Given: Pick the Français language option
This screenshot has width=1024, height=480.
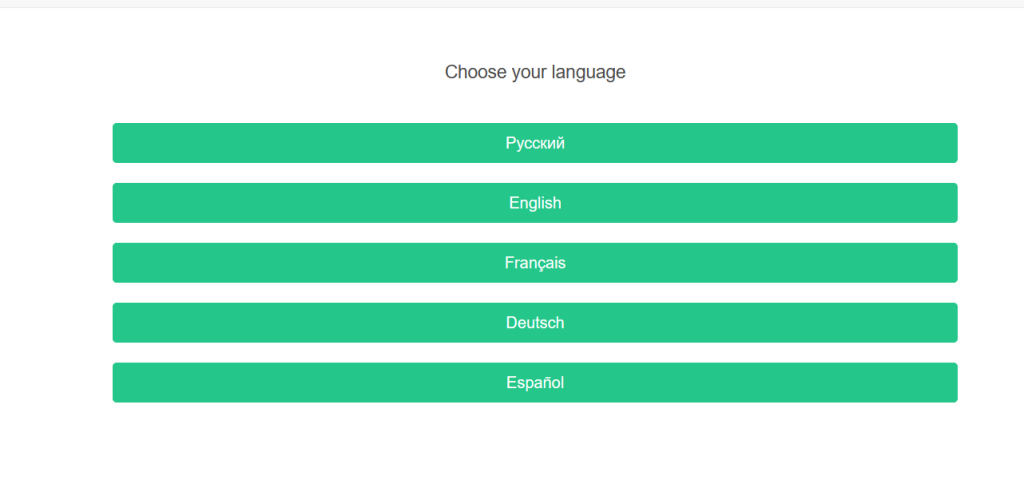Looking at the screenshot, I should click(535, 263).
